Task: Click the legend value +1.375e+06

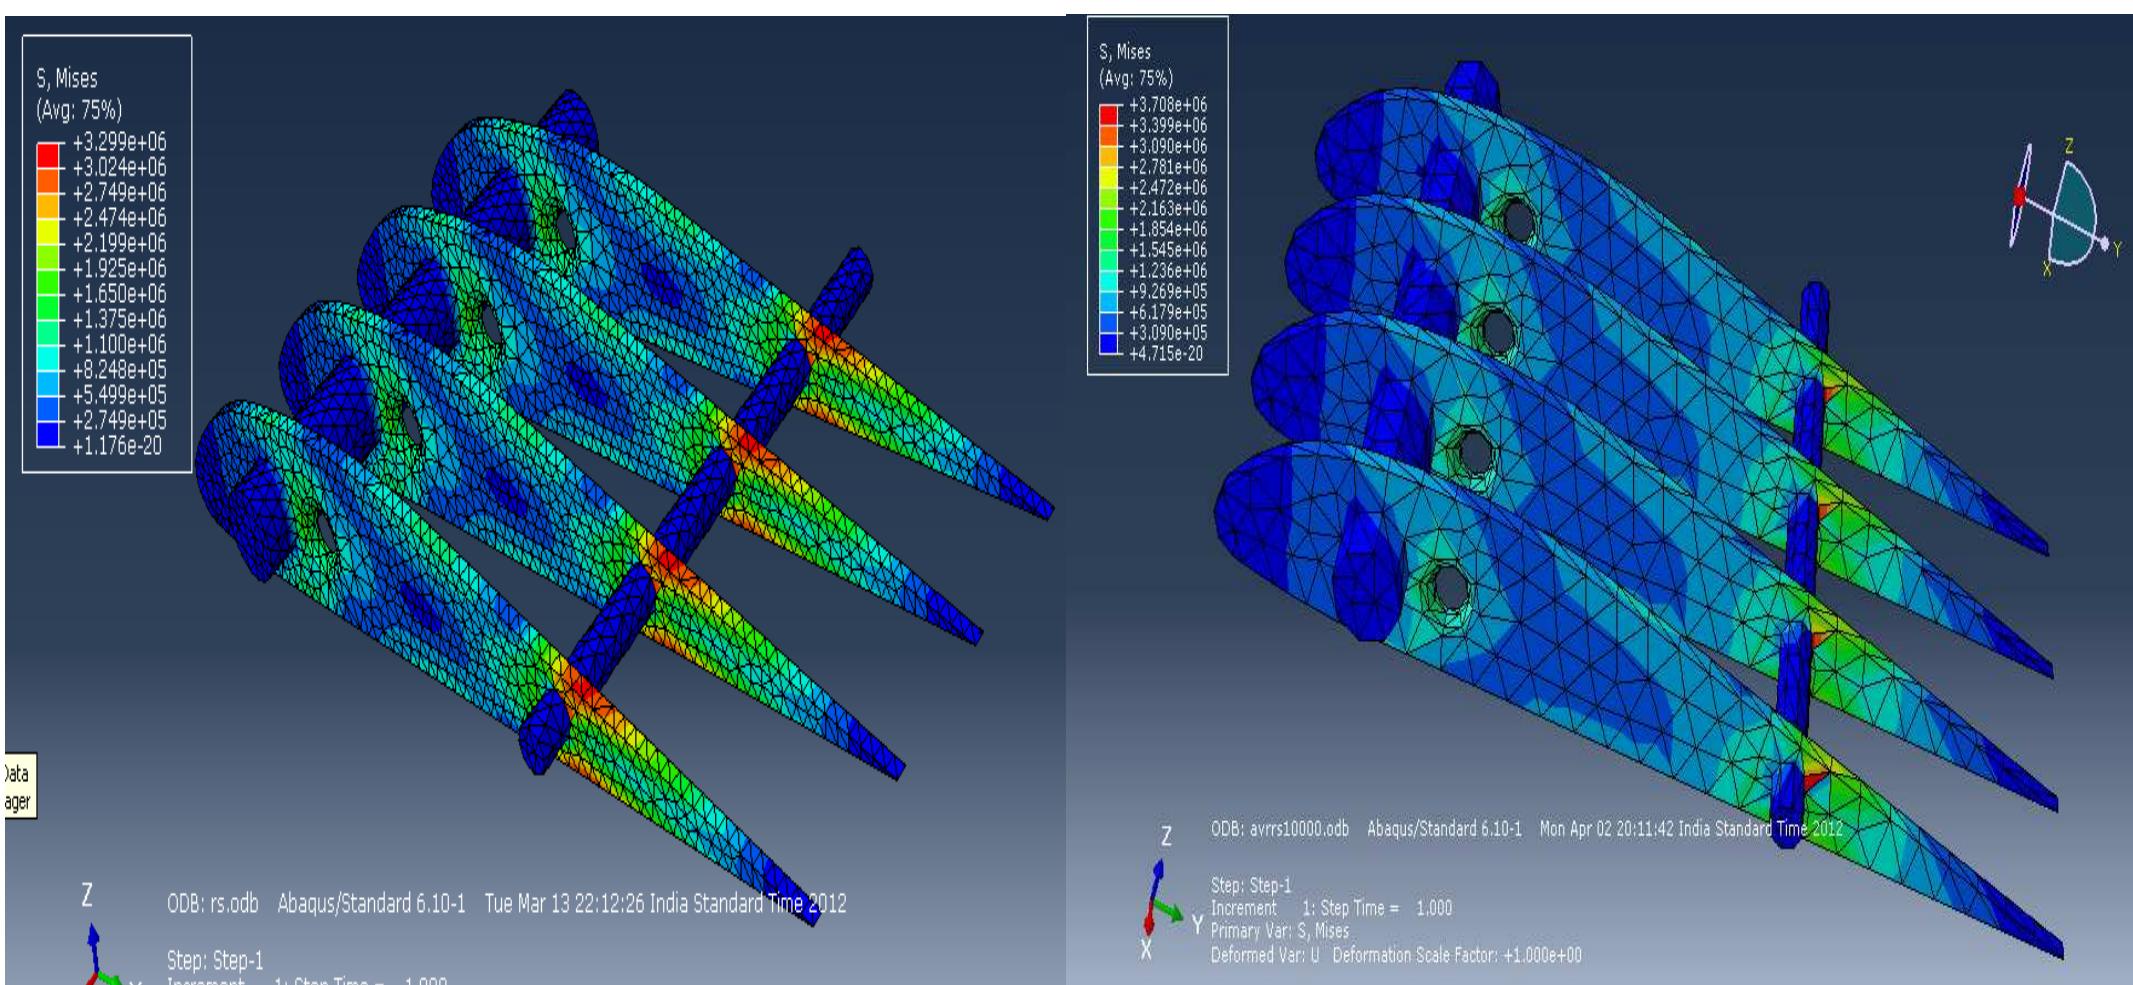Action: click(118, 319)
